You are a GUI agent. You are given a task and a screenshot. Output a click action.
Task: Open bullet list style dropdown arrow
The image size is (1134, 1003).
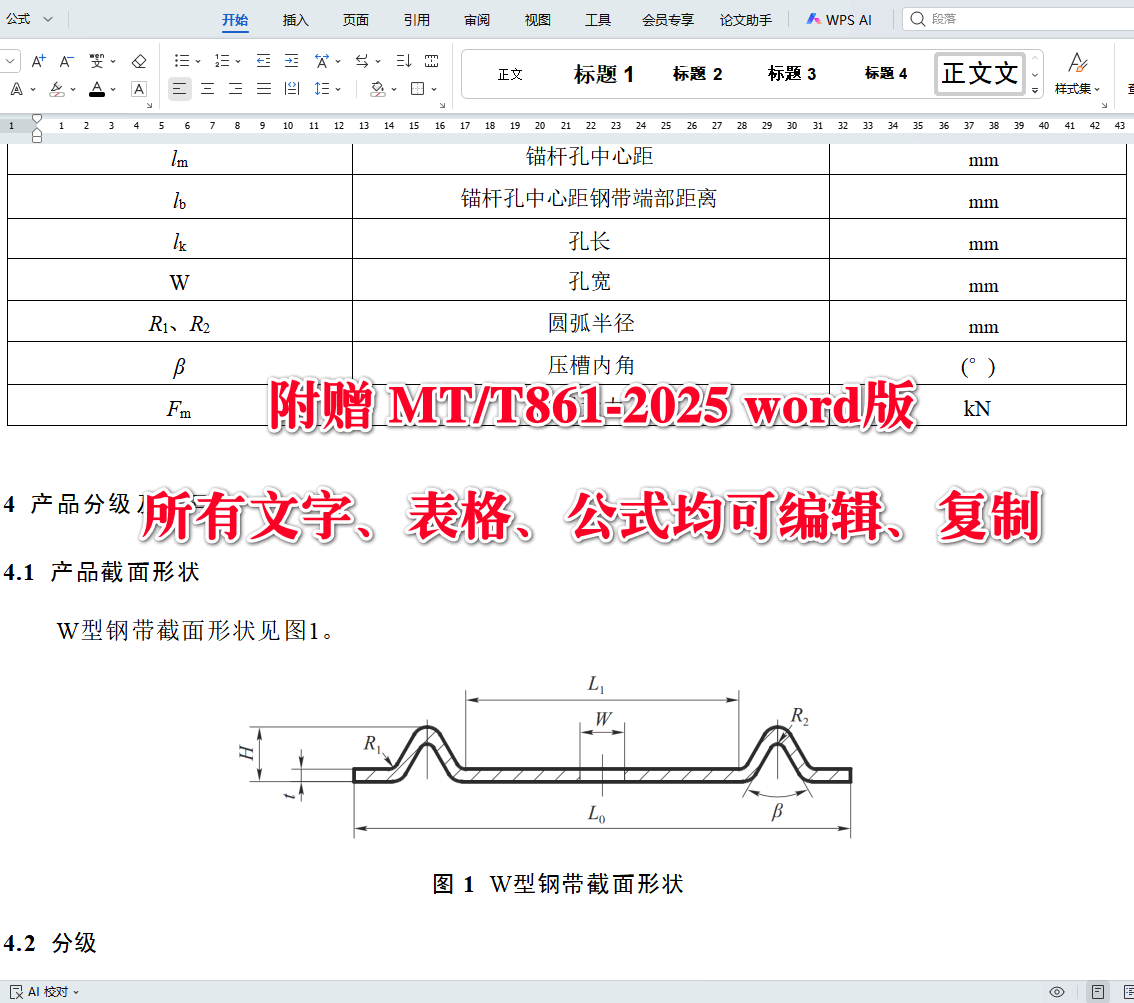[198, 61]
